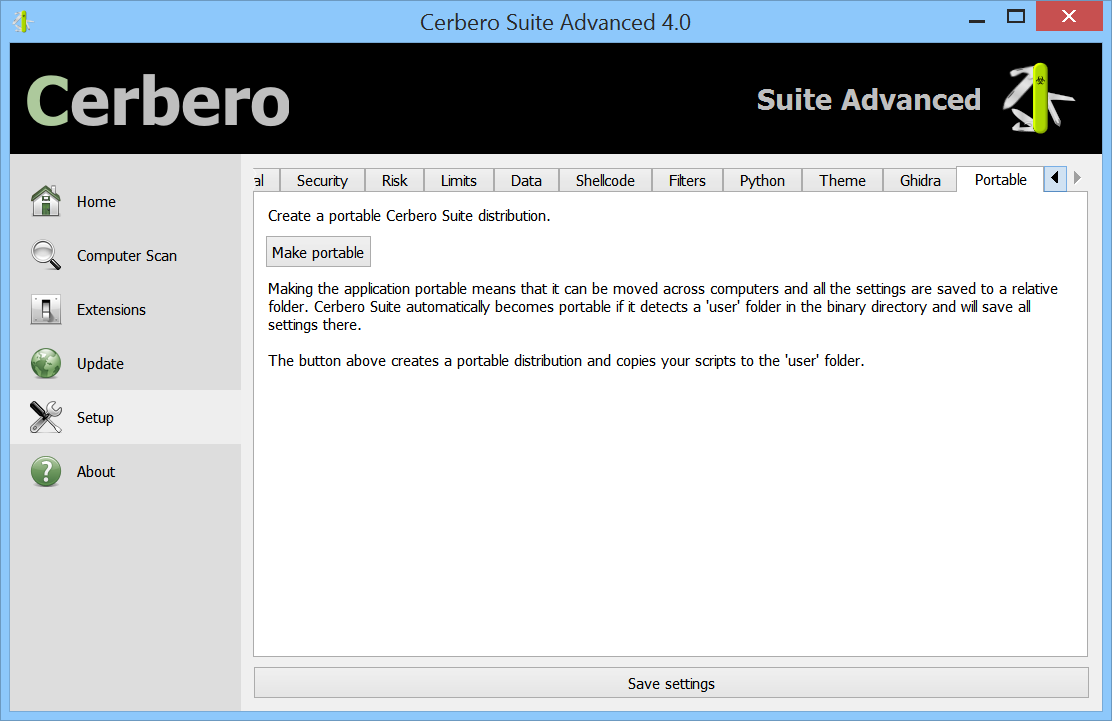Select the About sidebar label
1112x721 pixels.
click(96, 471)
